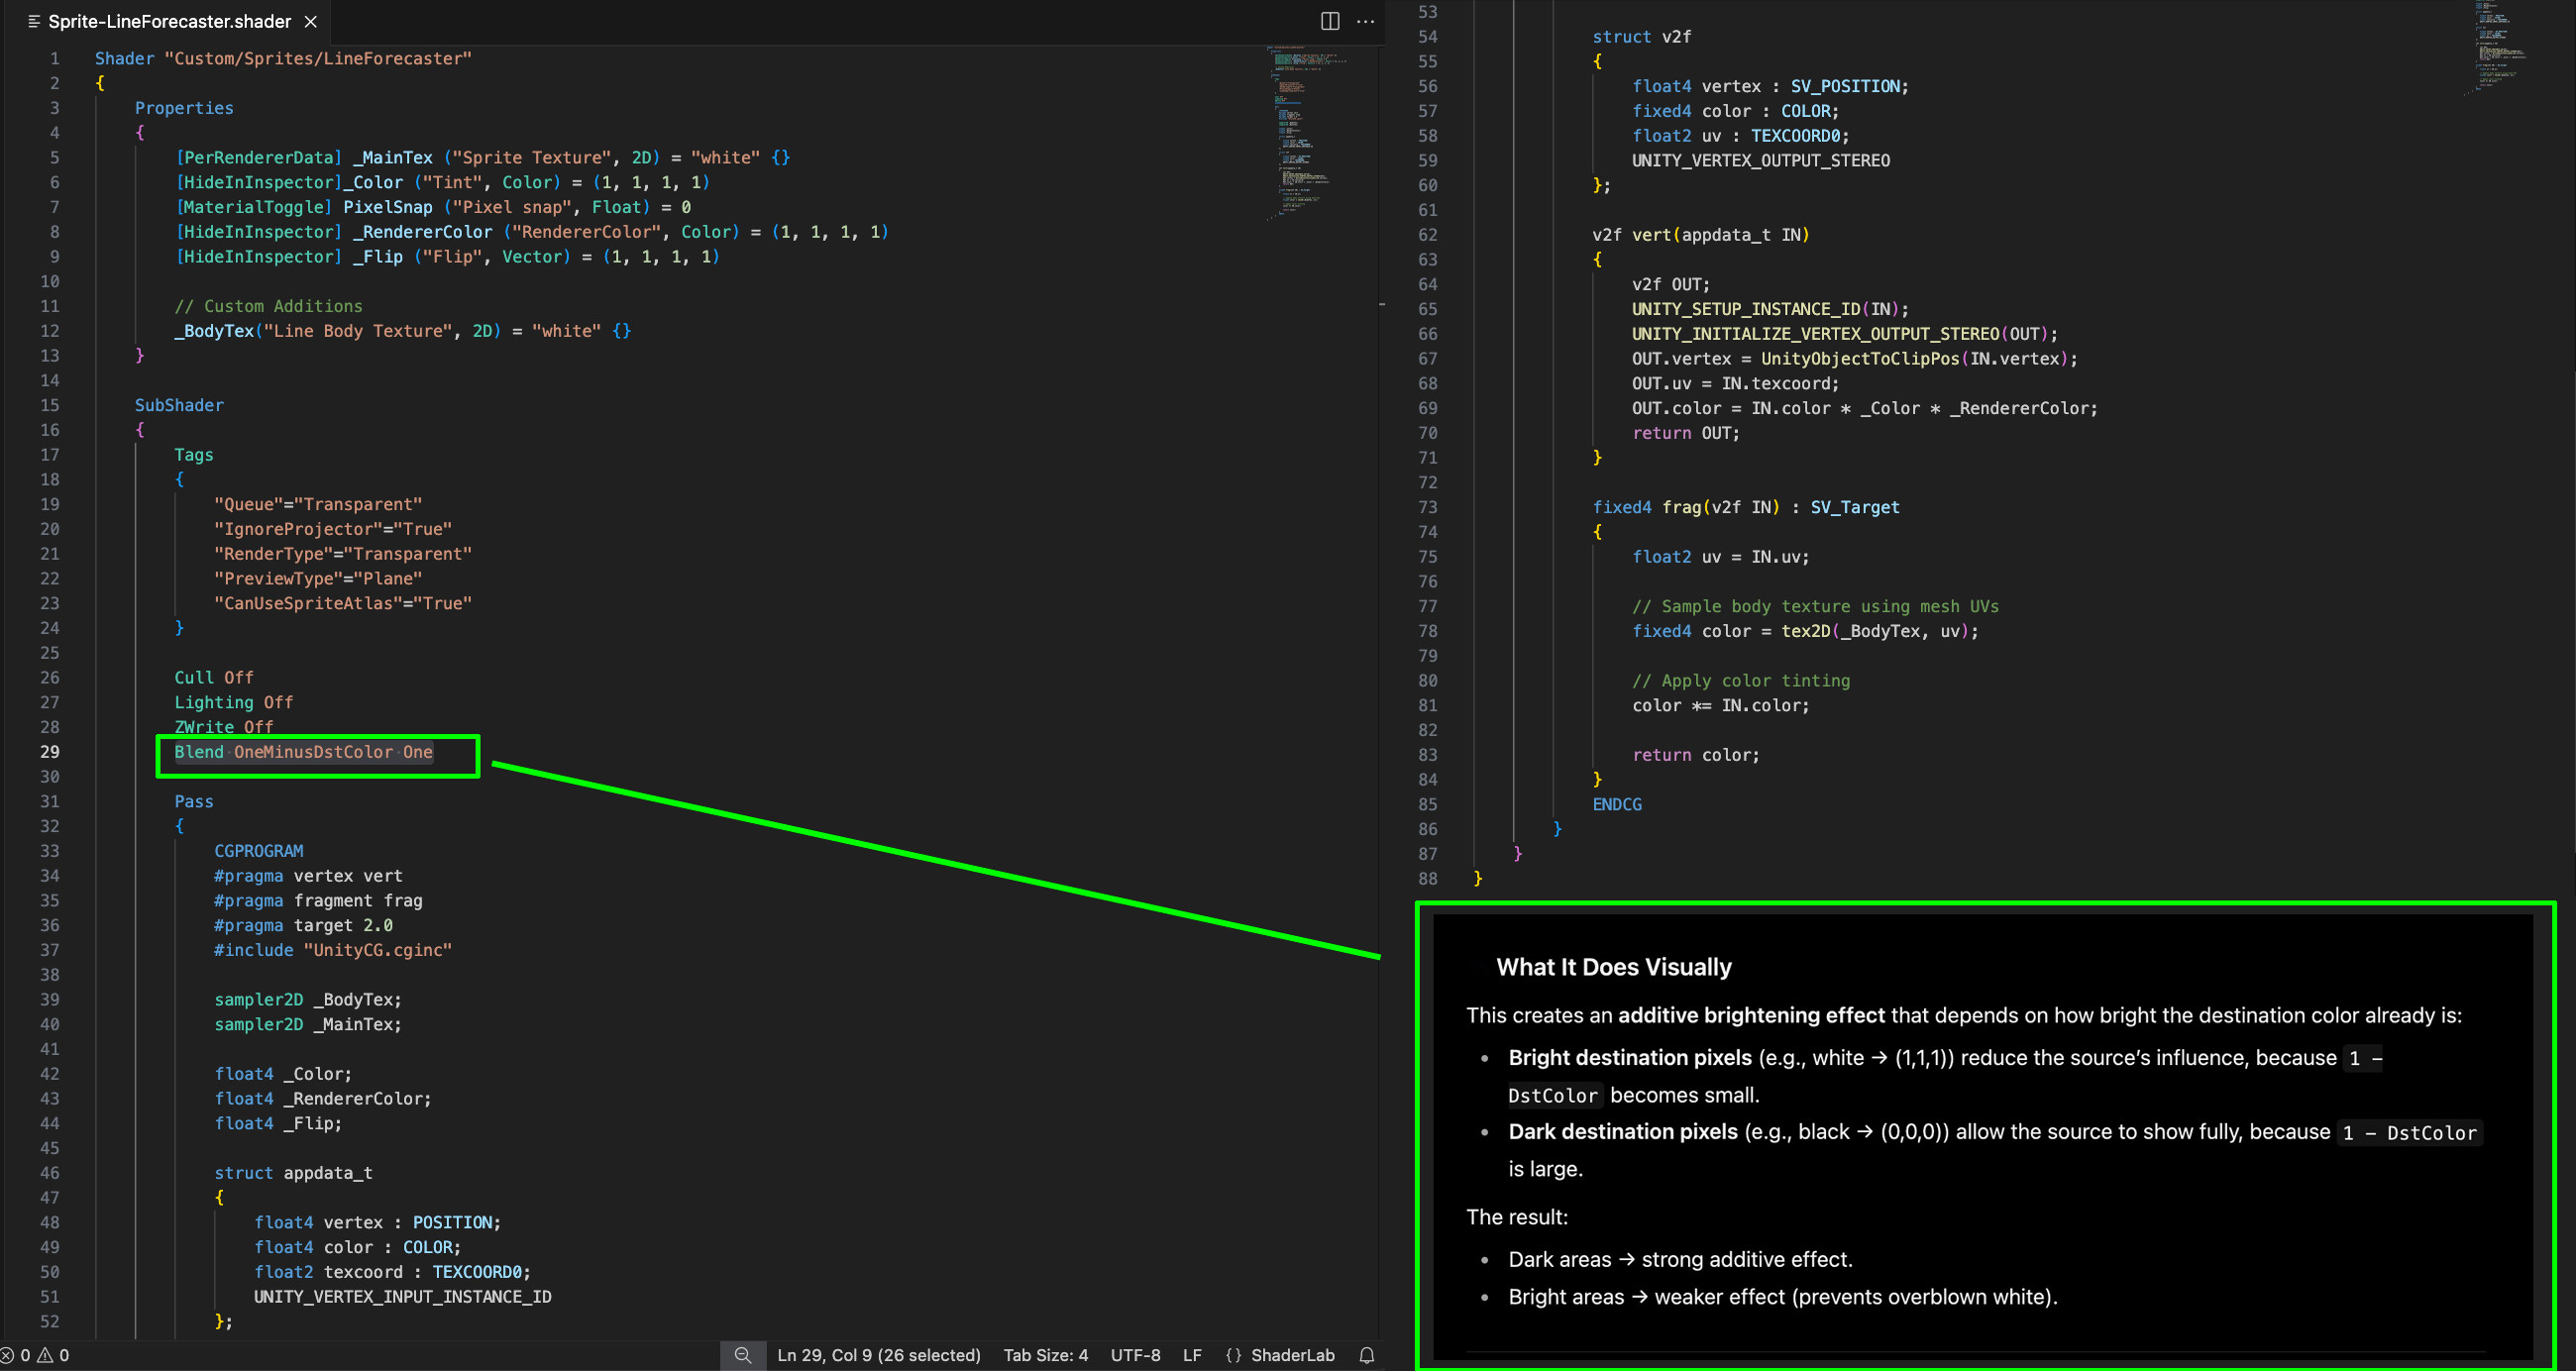Click the magnifier zoom icon in the status bar
This screenshot has height=1371, width=2576.
pyautogui.click(x=744, y=1355)
